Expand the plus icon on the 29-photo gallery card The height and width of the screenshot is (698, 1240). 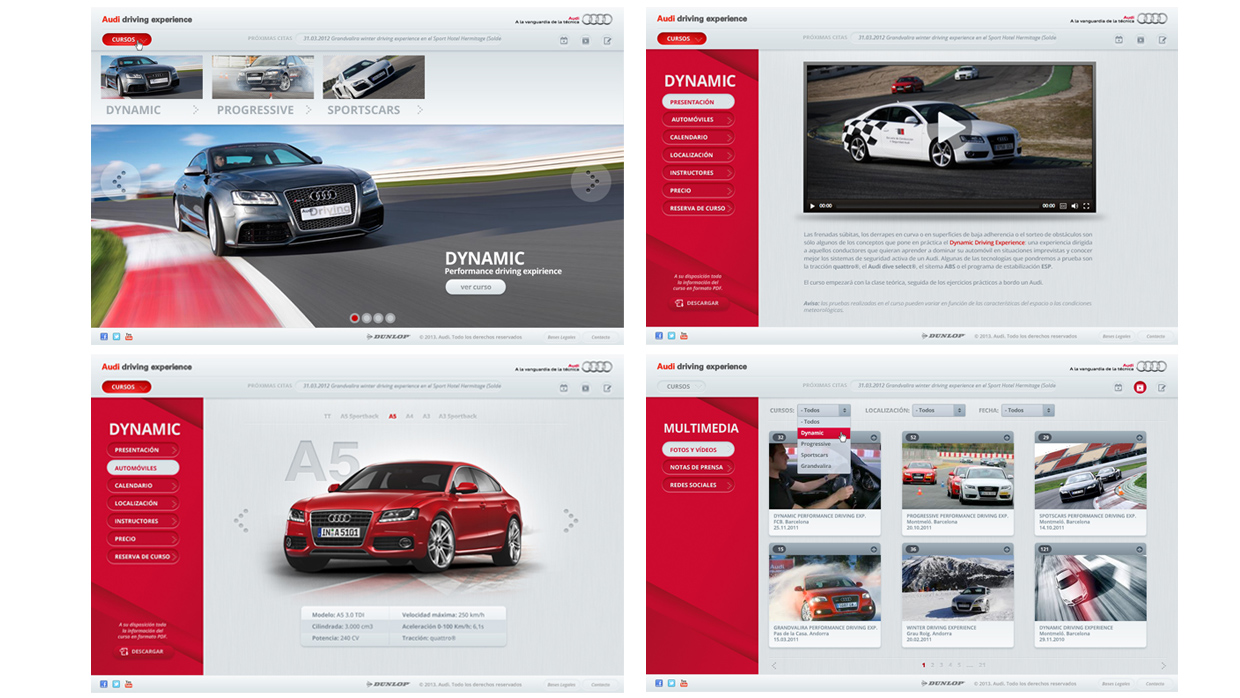pyautogui.click(x=1139, y=438)
